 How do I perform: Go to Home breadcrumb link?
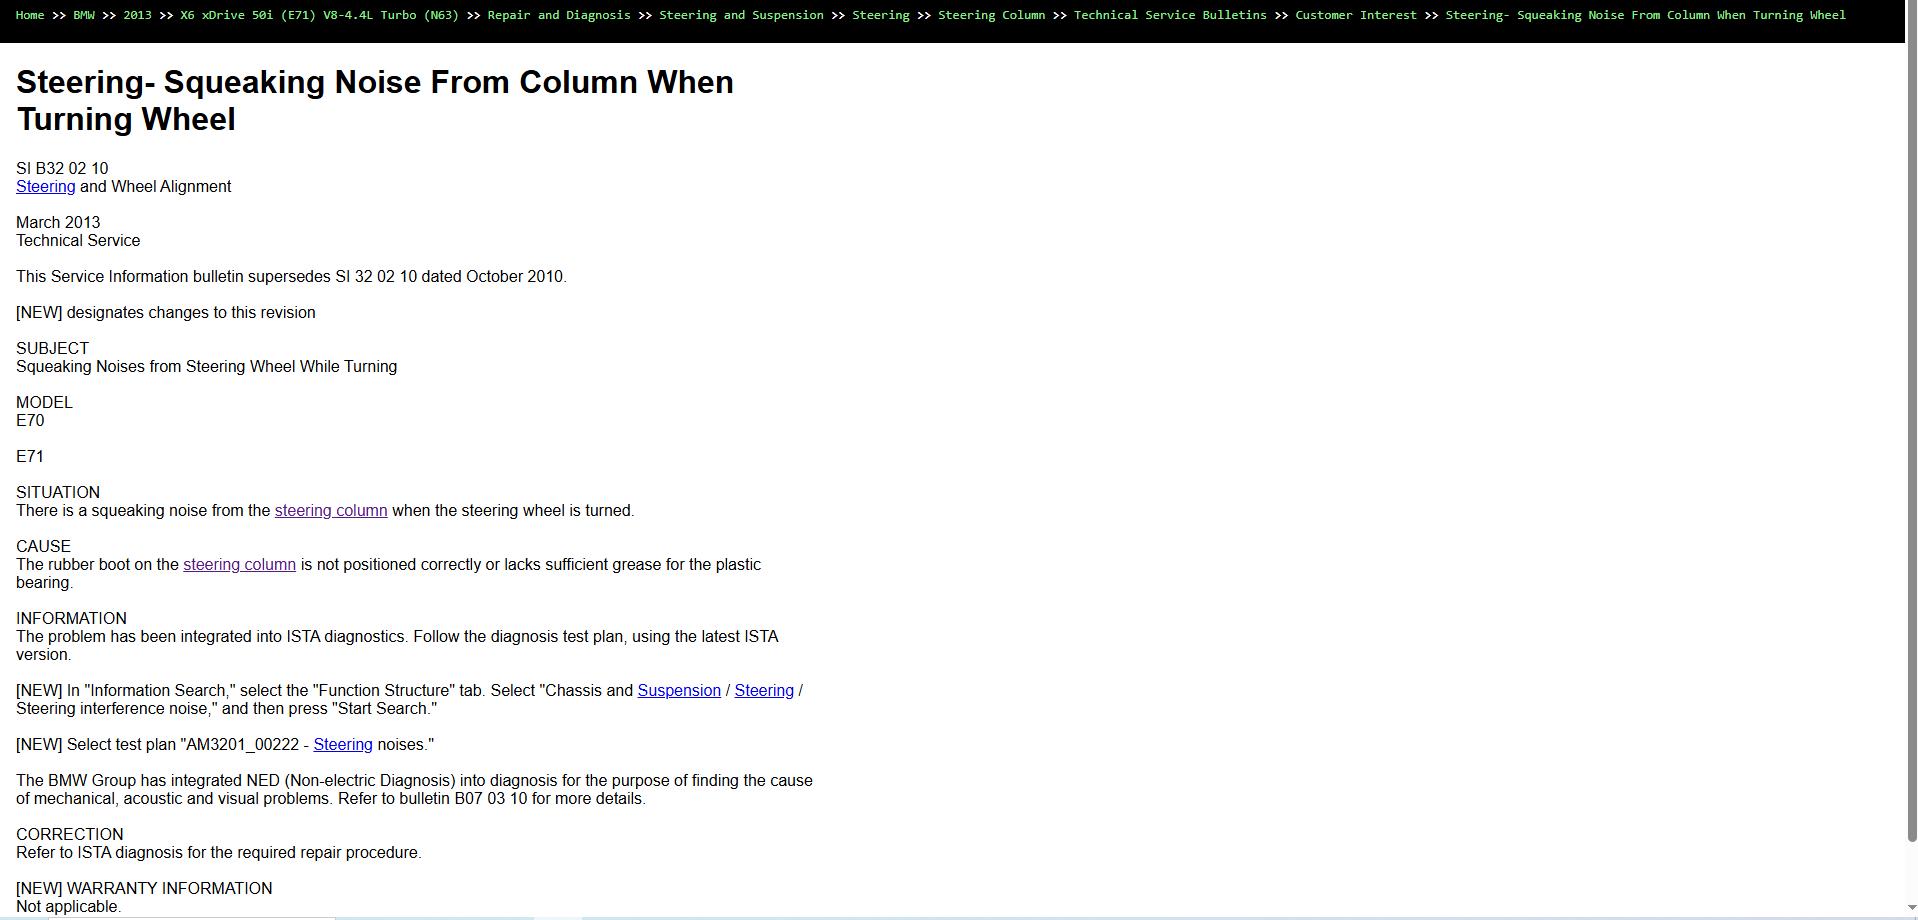[x=30, y=15]
